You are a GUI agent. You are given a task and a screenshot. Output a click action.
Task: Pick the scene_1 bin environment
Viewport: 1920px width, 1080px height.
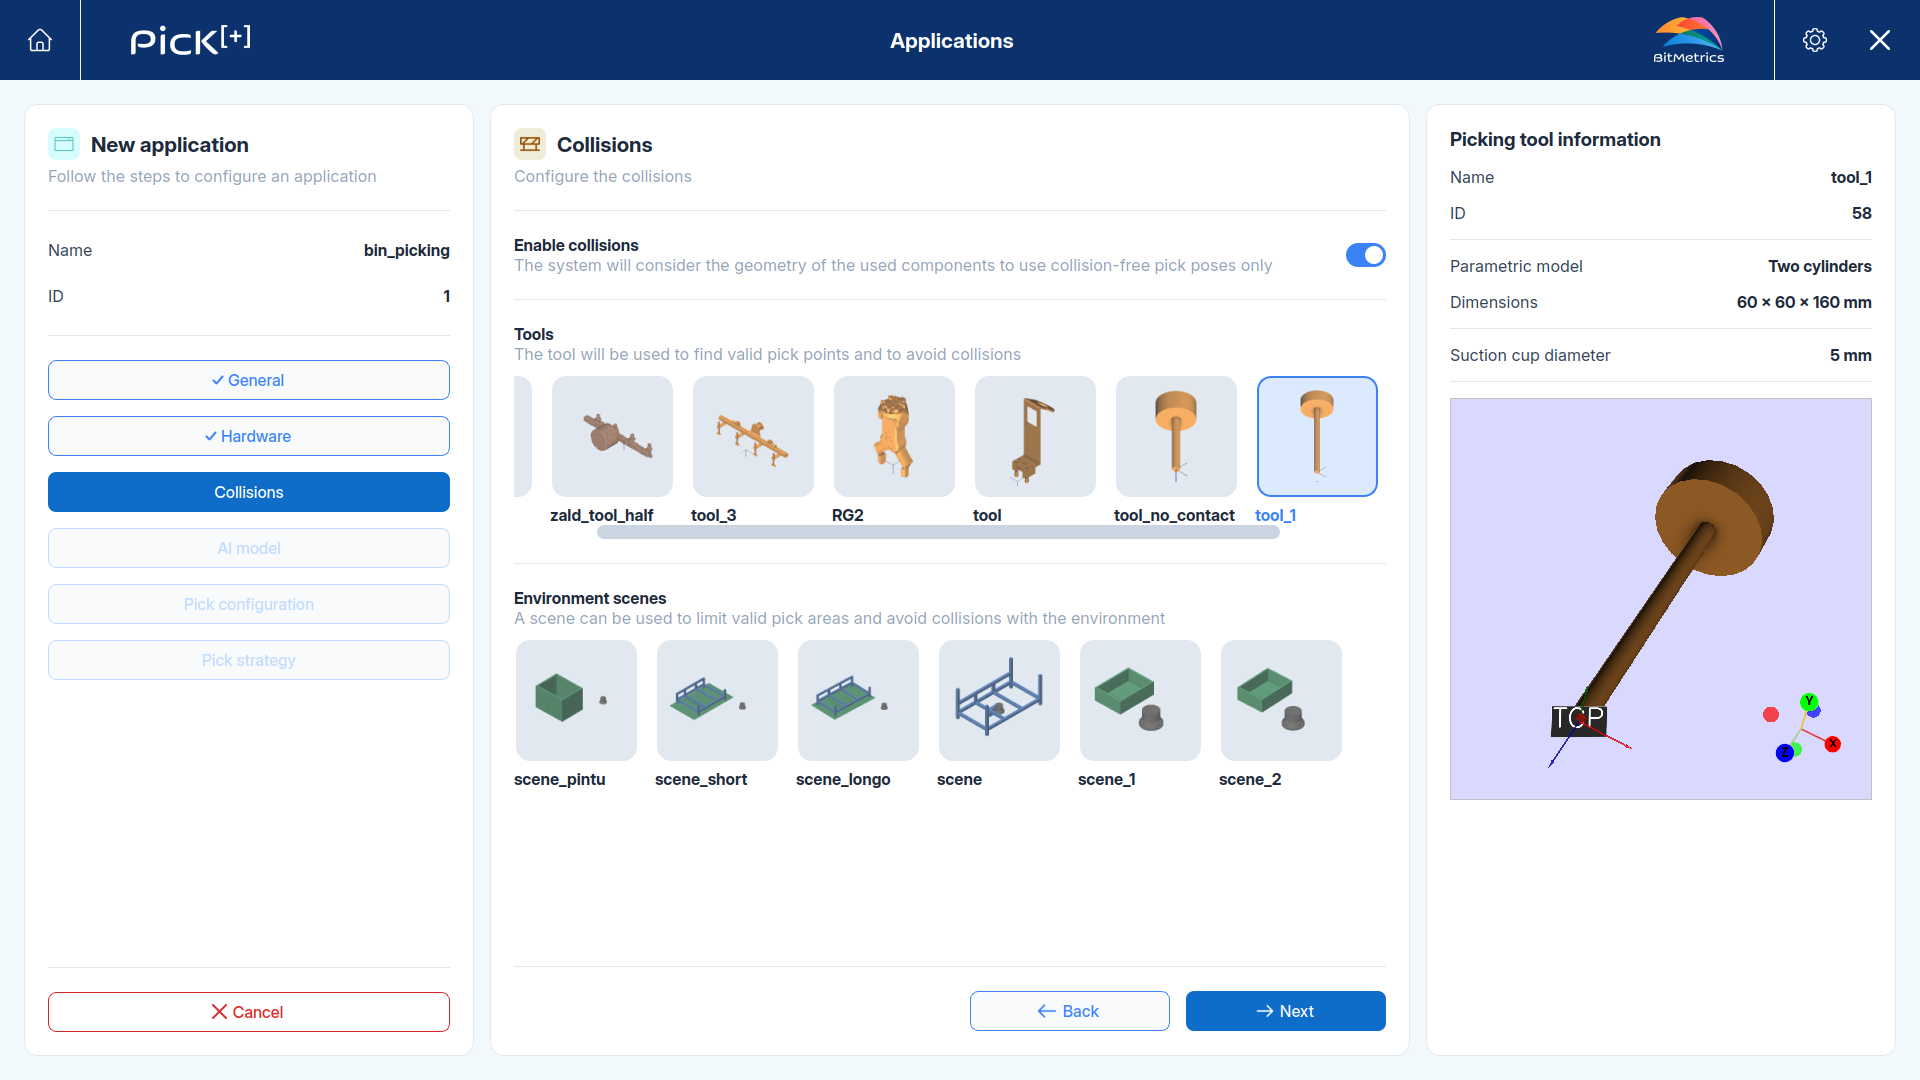coord(1140,700)
